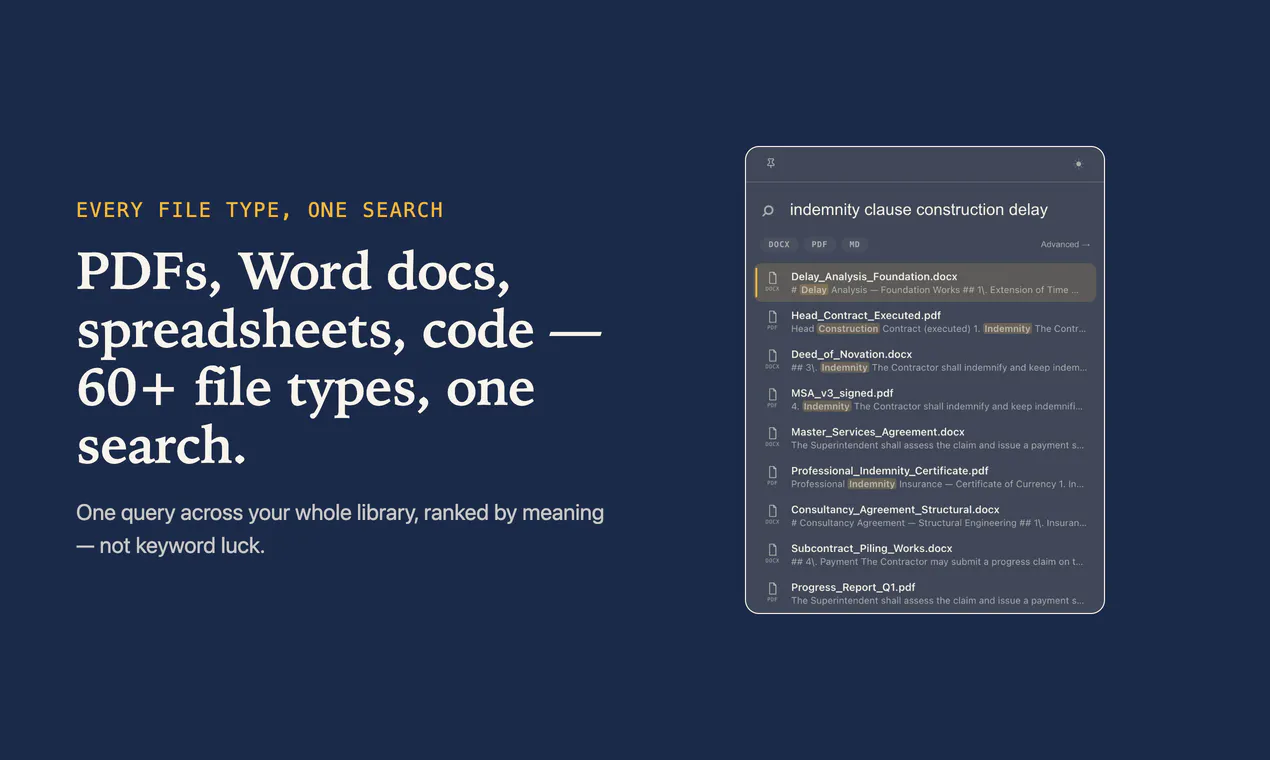Click file icon of MSA_v3_signed.pdf

tap(772, 395)
